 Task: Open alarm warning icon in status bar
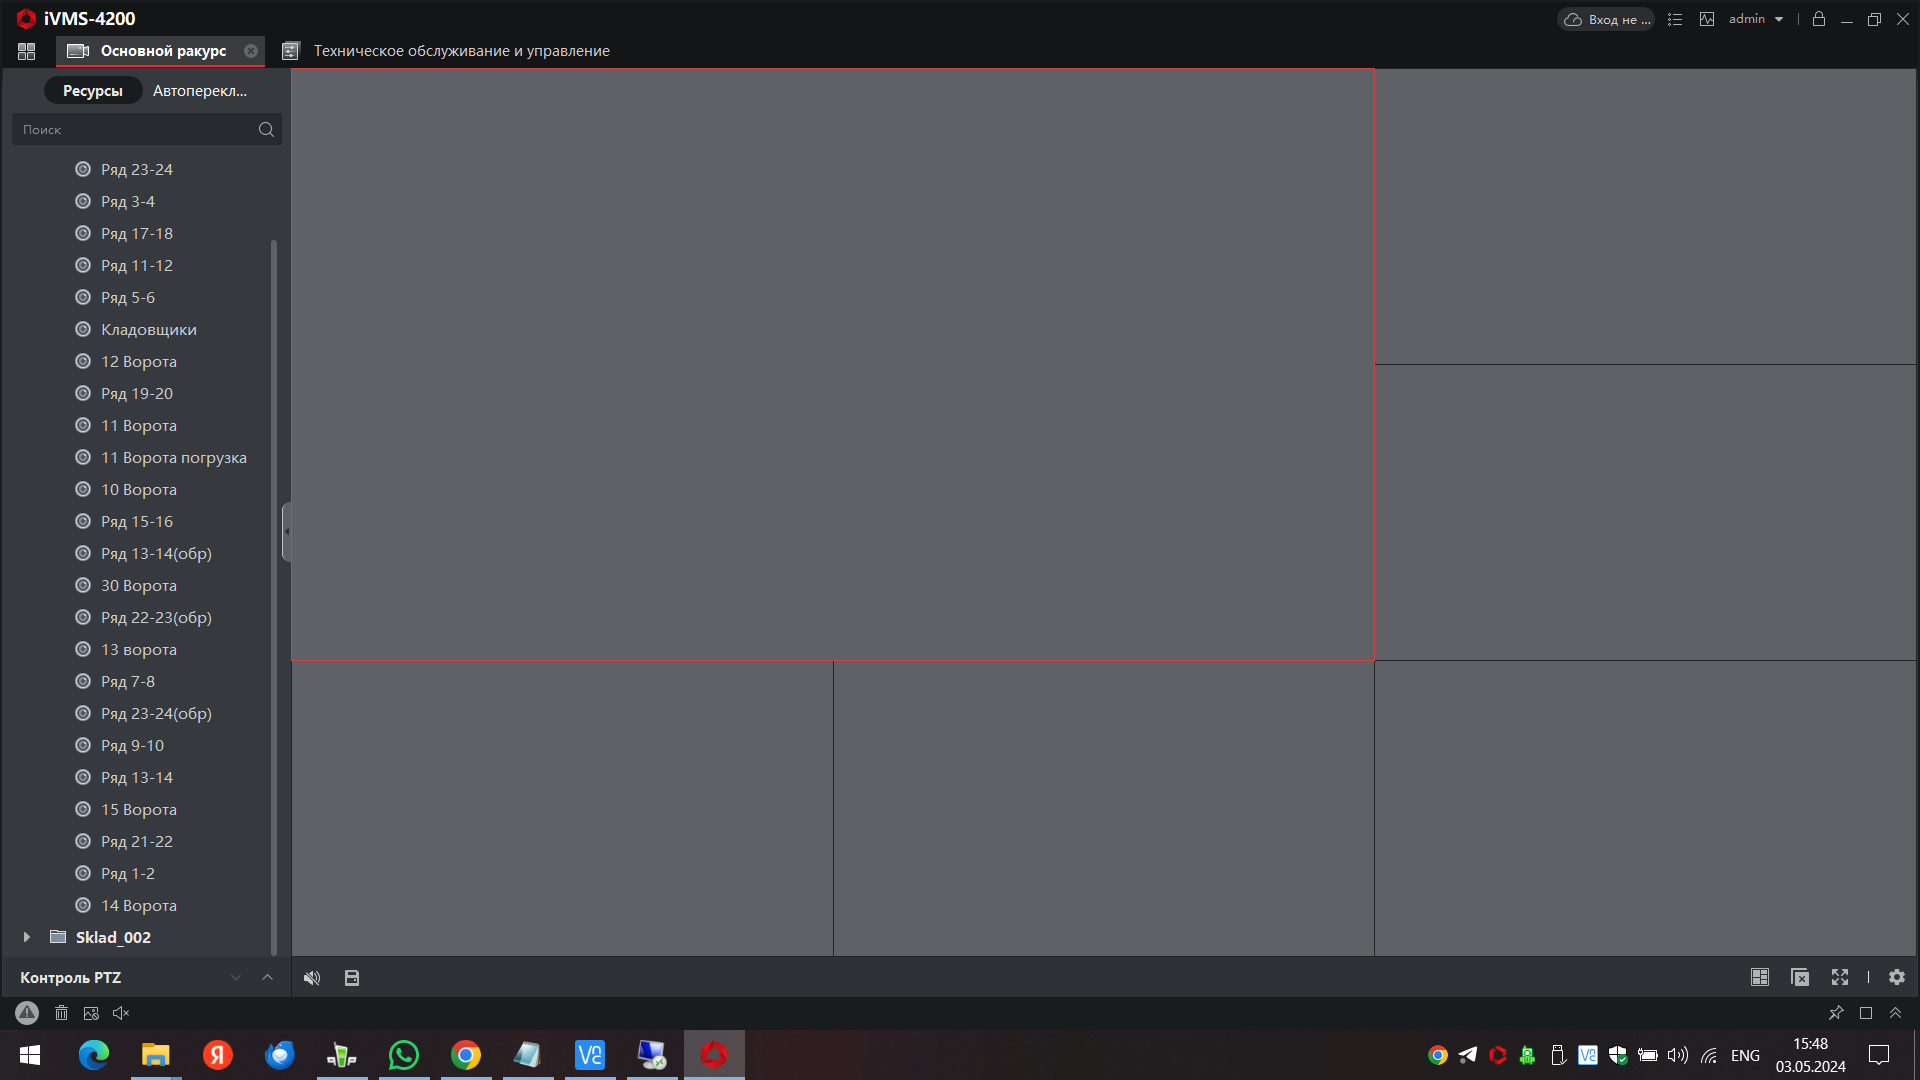(27, 1013)
